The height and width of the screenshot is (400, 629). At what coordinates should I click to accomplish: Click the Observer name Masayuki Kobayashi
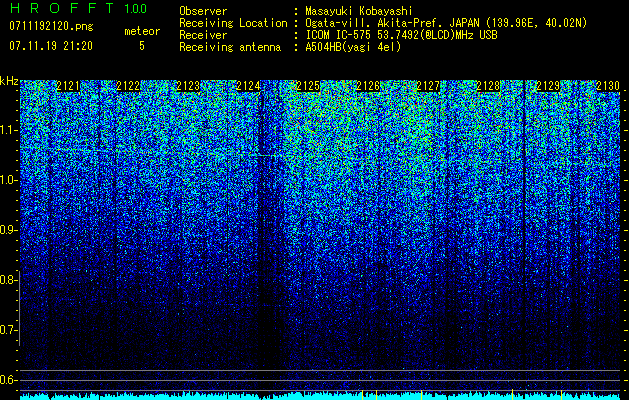point(359,11)
